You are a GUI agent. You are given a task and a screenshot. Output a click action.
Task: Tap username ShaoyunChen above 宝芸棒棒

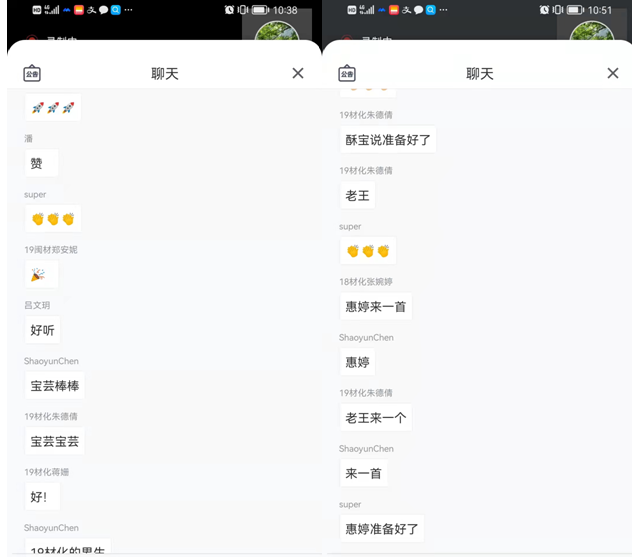tap(51, 361)
